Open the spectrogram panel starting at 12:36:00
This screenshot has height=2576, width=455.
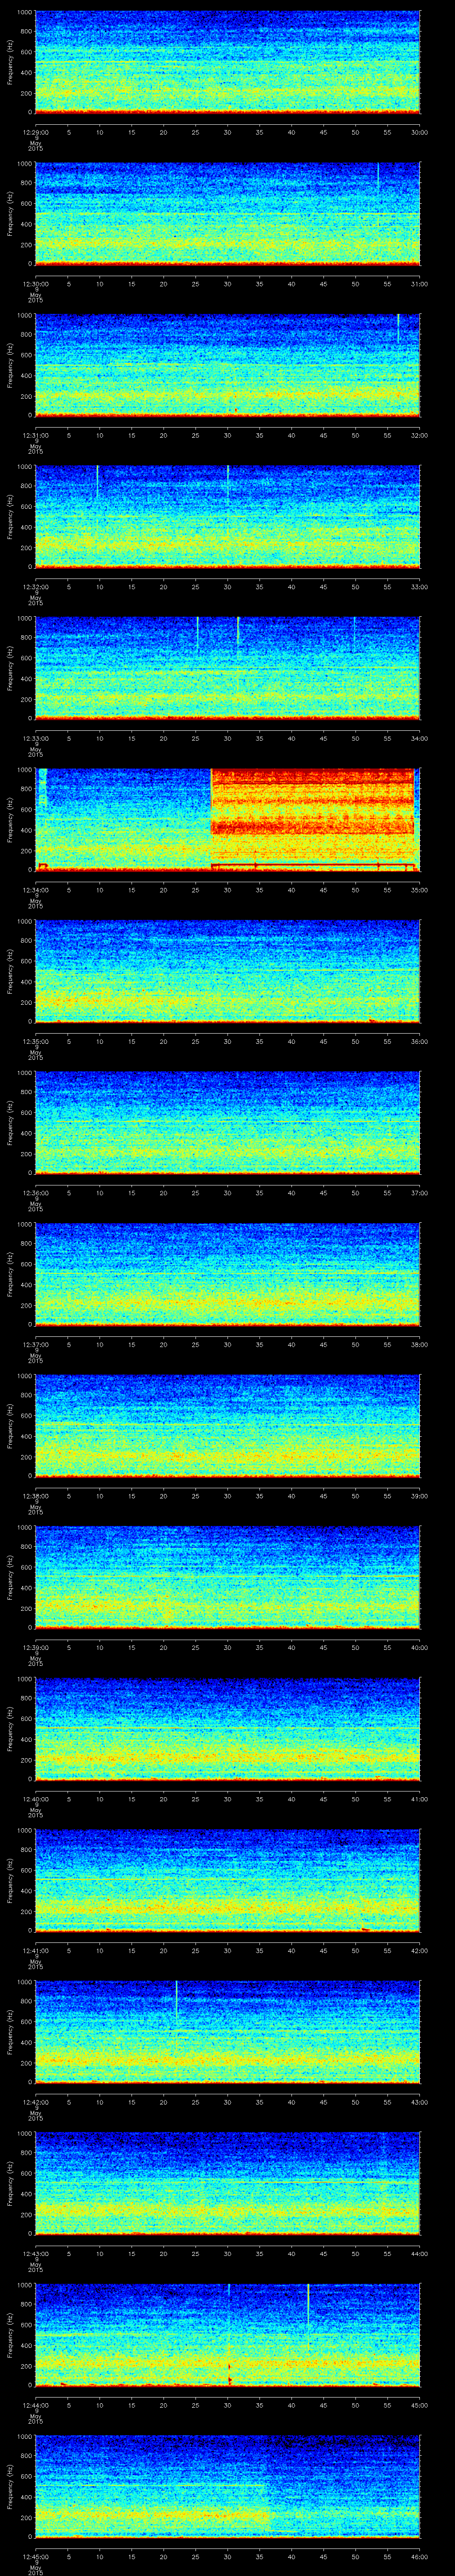(227, 1122)
